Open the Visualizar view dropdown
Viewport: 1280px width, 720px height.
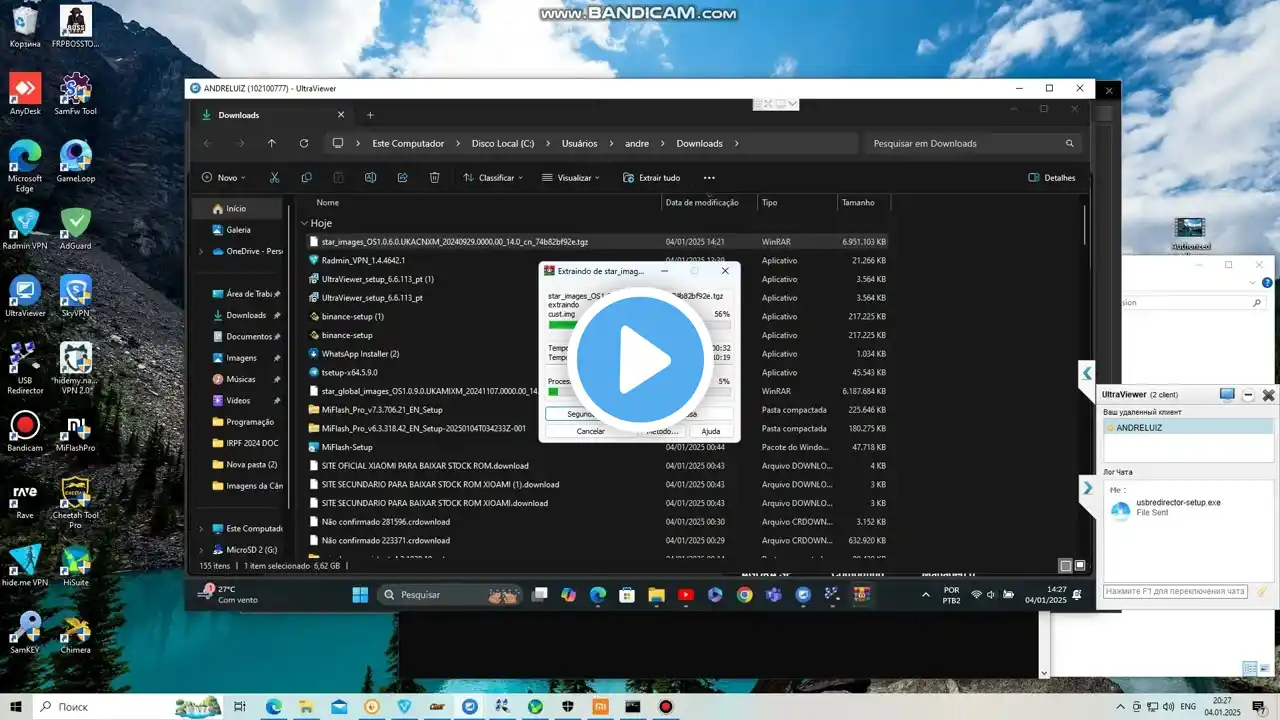tap(571, 177)
